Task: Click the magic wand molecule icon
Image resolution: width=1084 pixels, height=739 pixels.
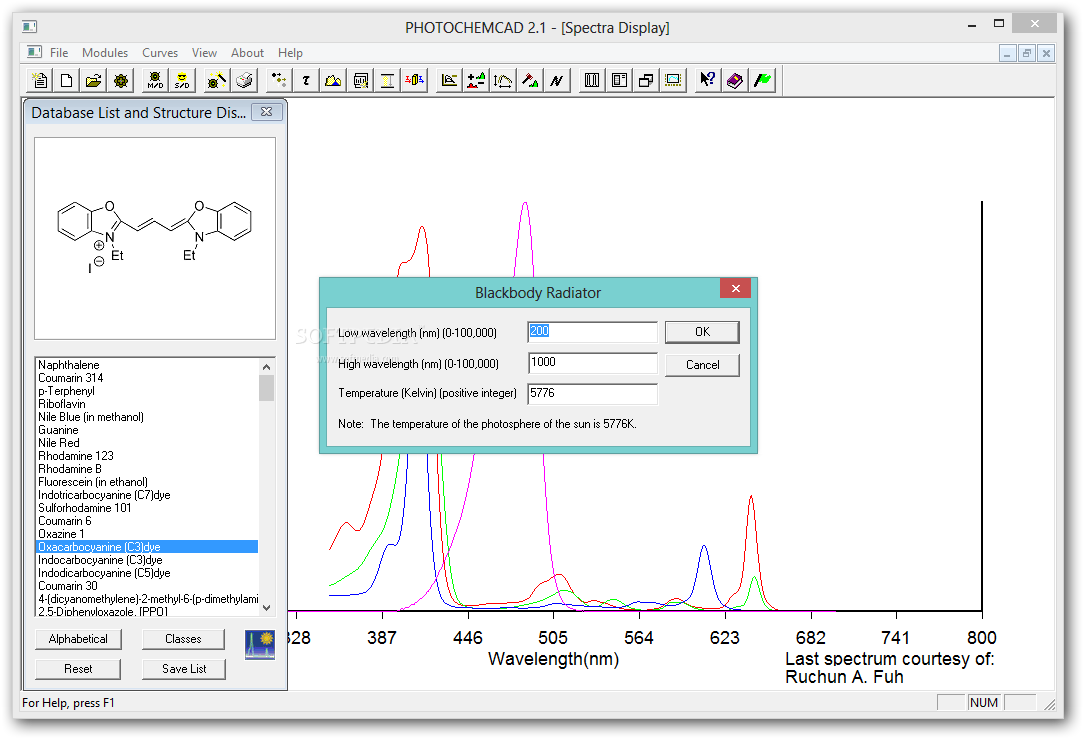Action: [216, 80]
